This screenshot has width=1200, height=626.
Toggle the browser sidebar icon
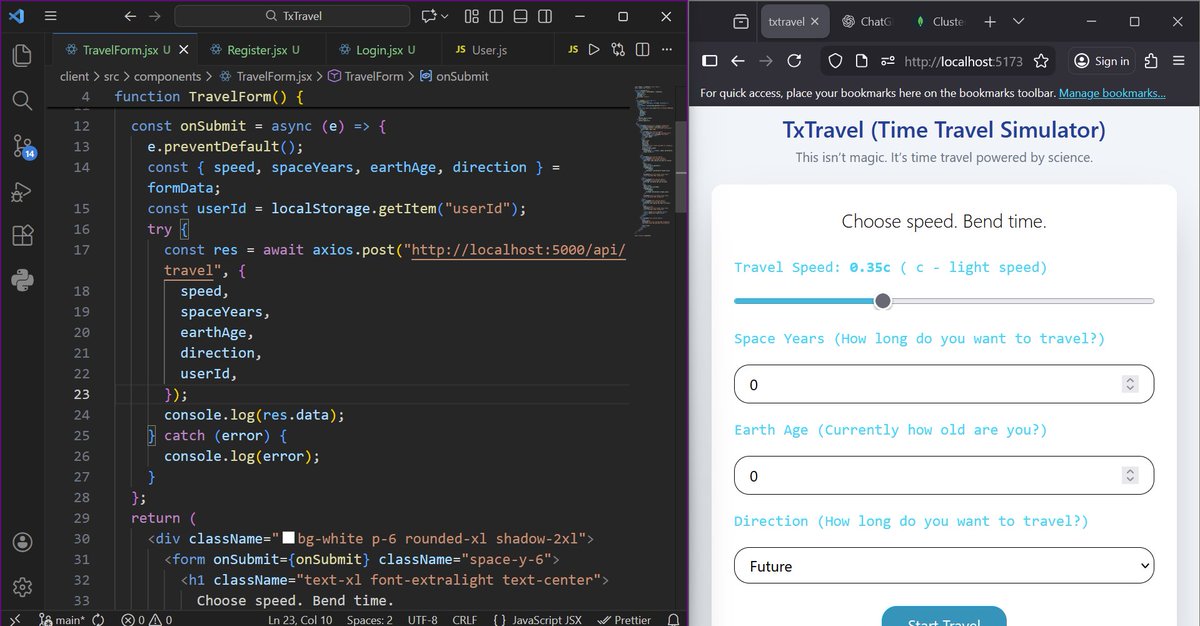[710, 61]
